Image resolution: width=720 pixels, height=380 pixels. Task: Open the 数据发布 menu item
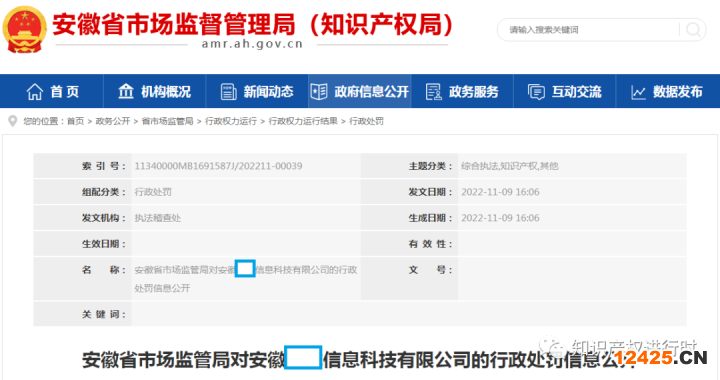(x=678, y=92)
